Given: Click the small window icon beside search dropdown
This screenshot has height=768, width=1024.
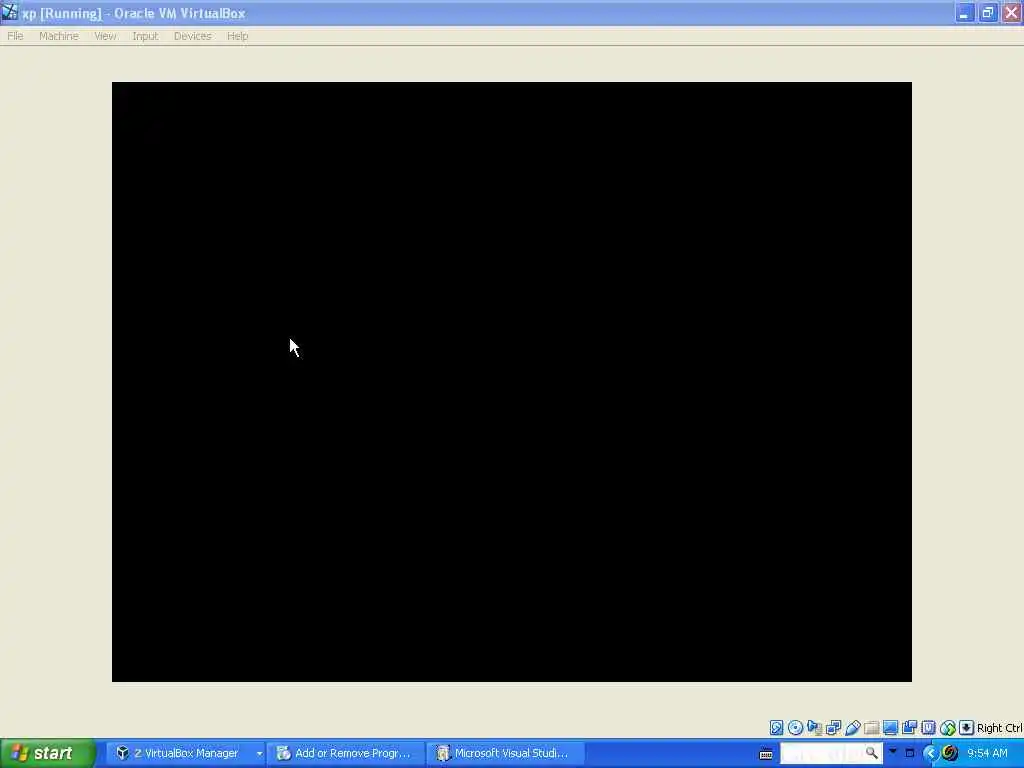Looking at the screenshot, I should point(910,753).
